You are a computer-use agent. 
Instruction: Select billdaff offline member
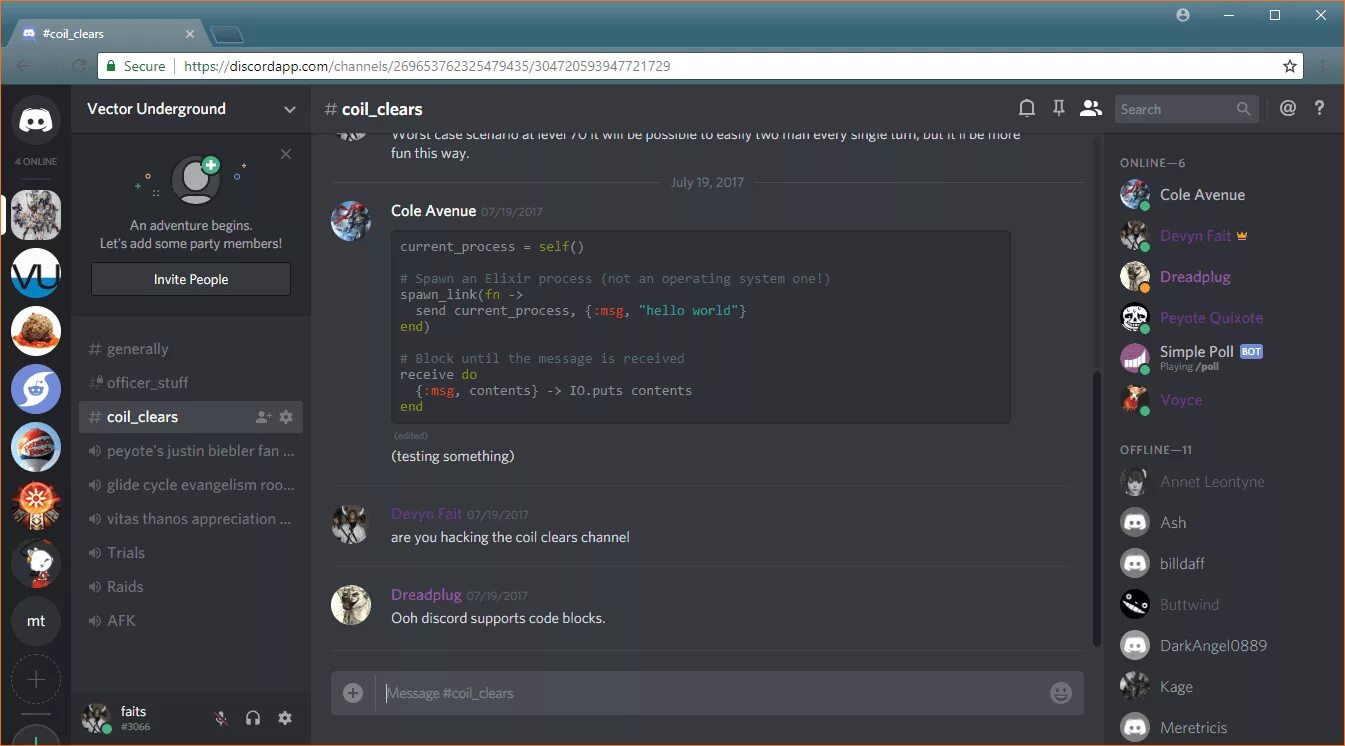(x=1222, y=564)
